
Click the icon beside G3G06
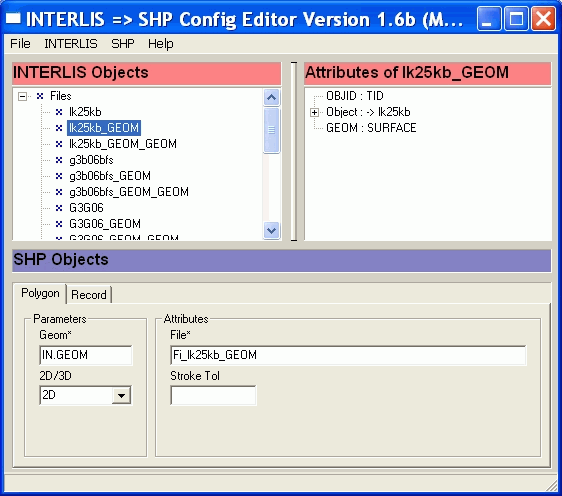coord(59,208)
